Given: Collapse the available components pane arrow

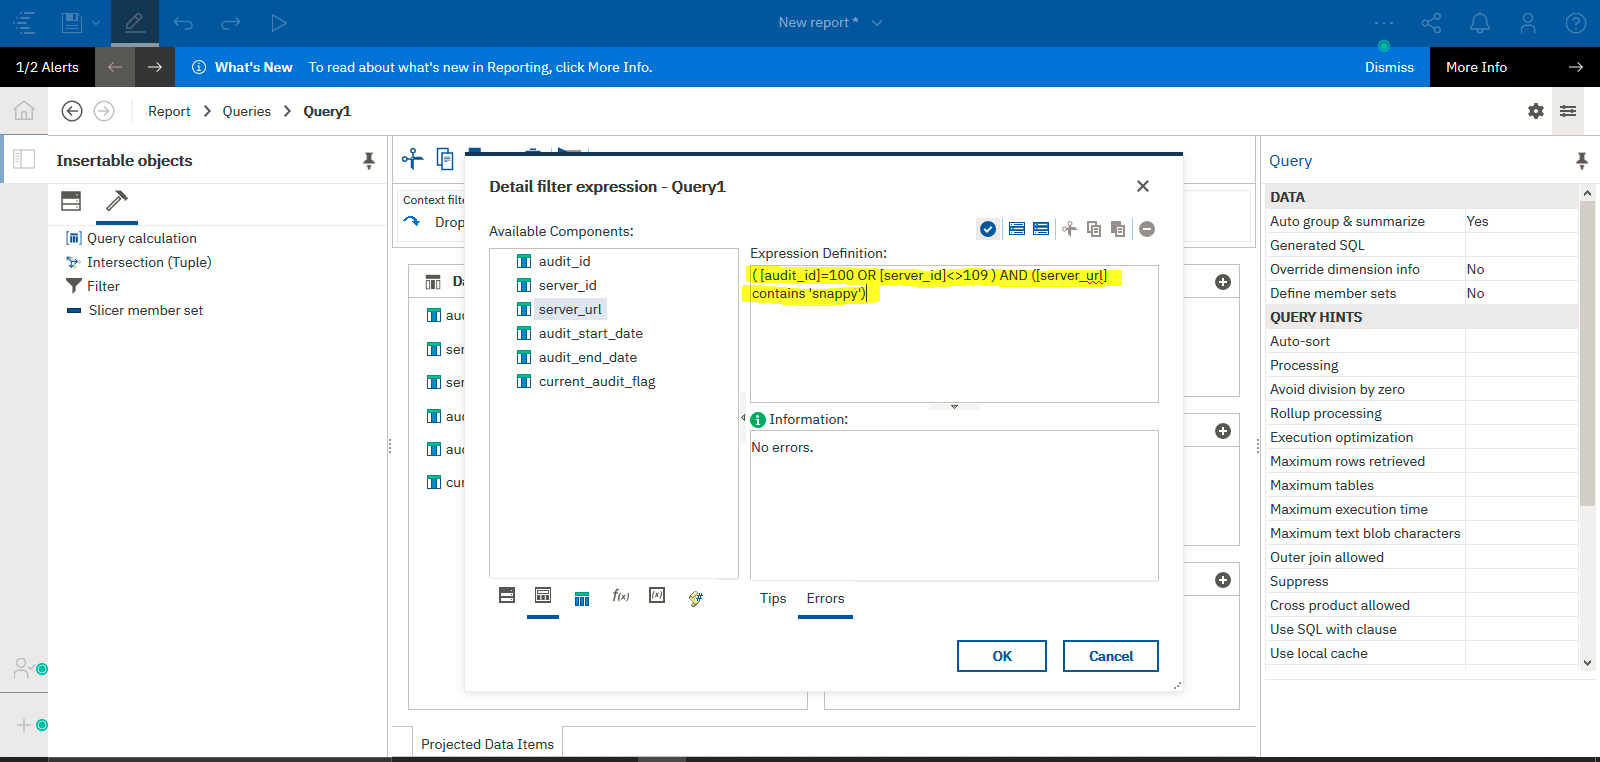Looking at the screenshot, I should click(743, 418).
